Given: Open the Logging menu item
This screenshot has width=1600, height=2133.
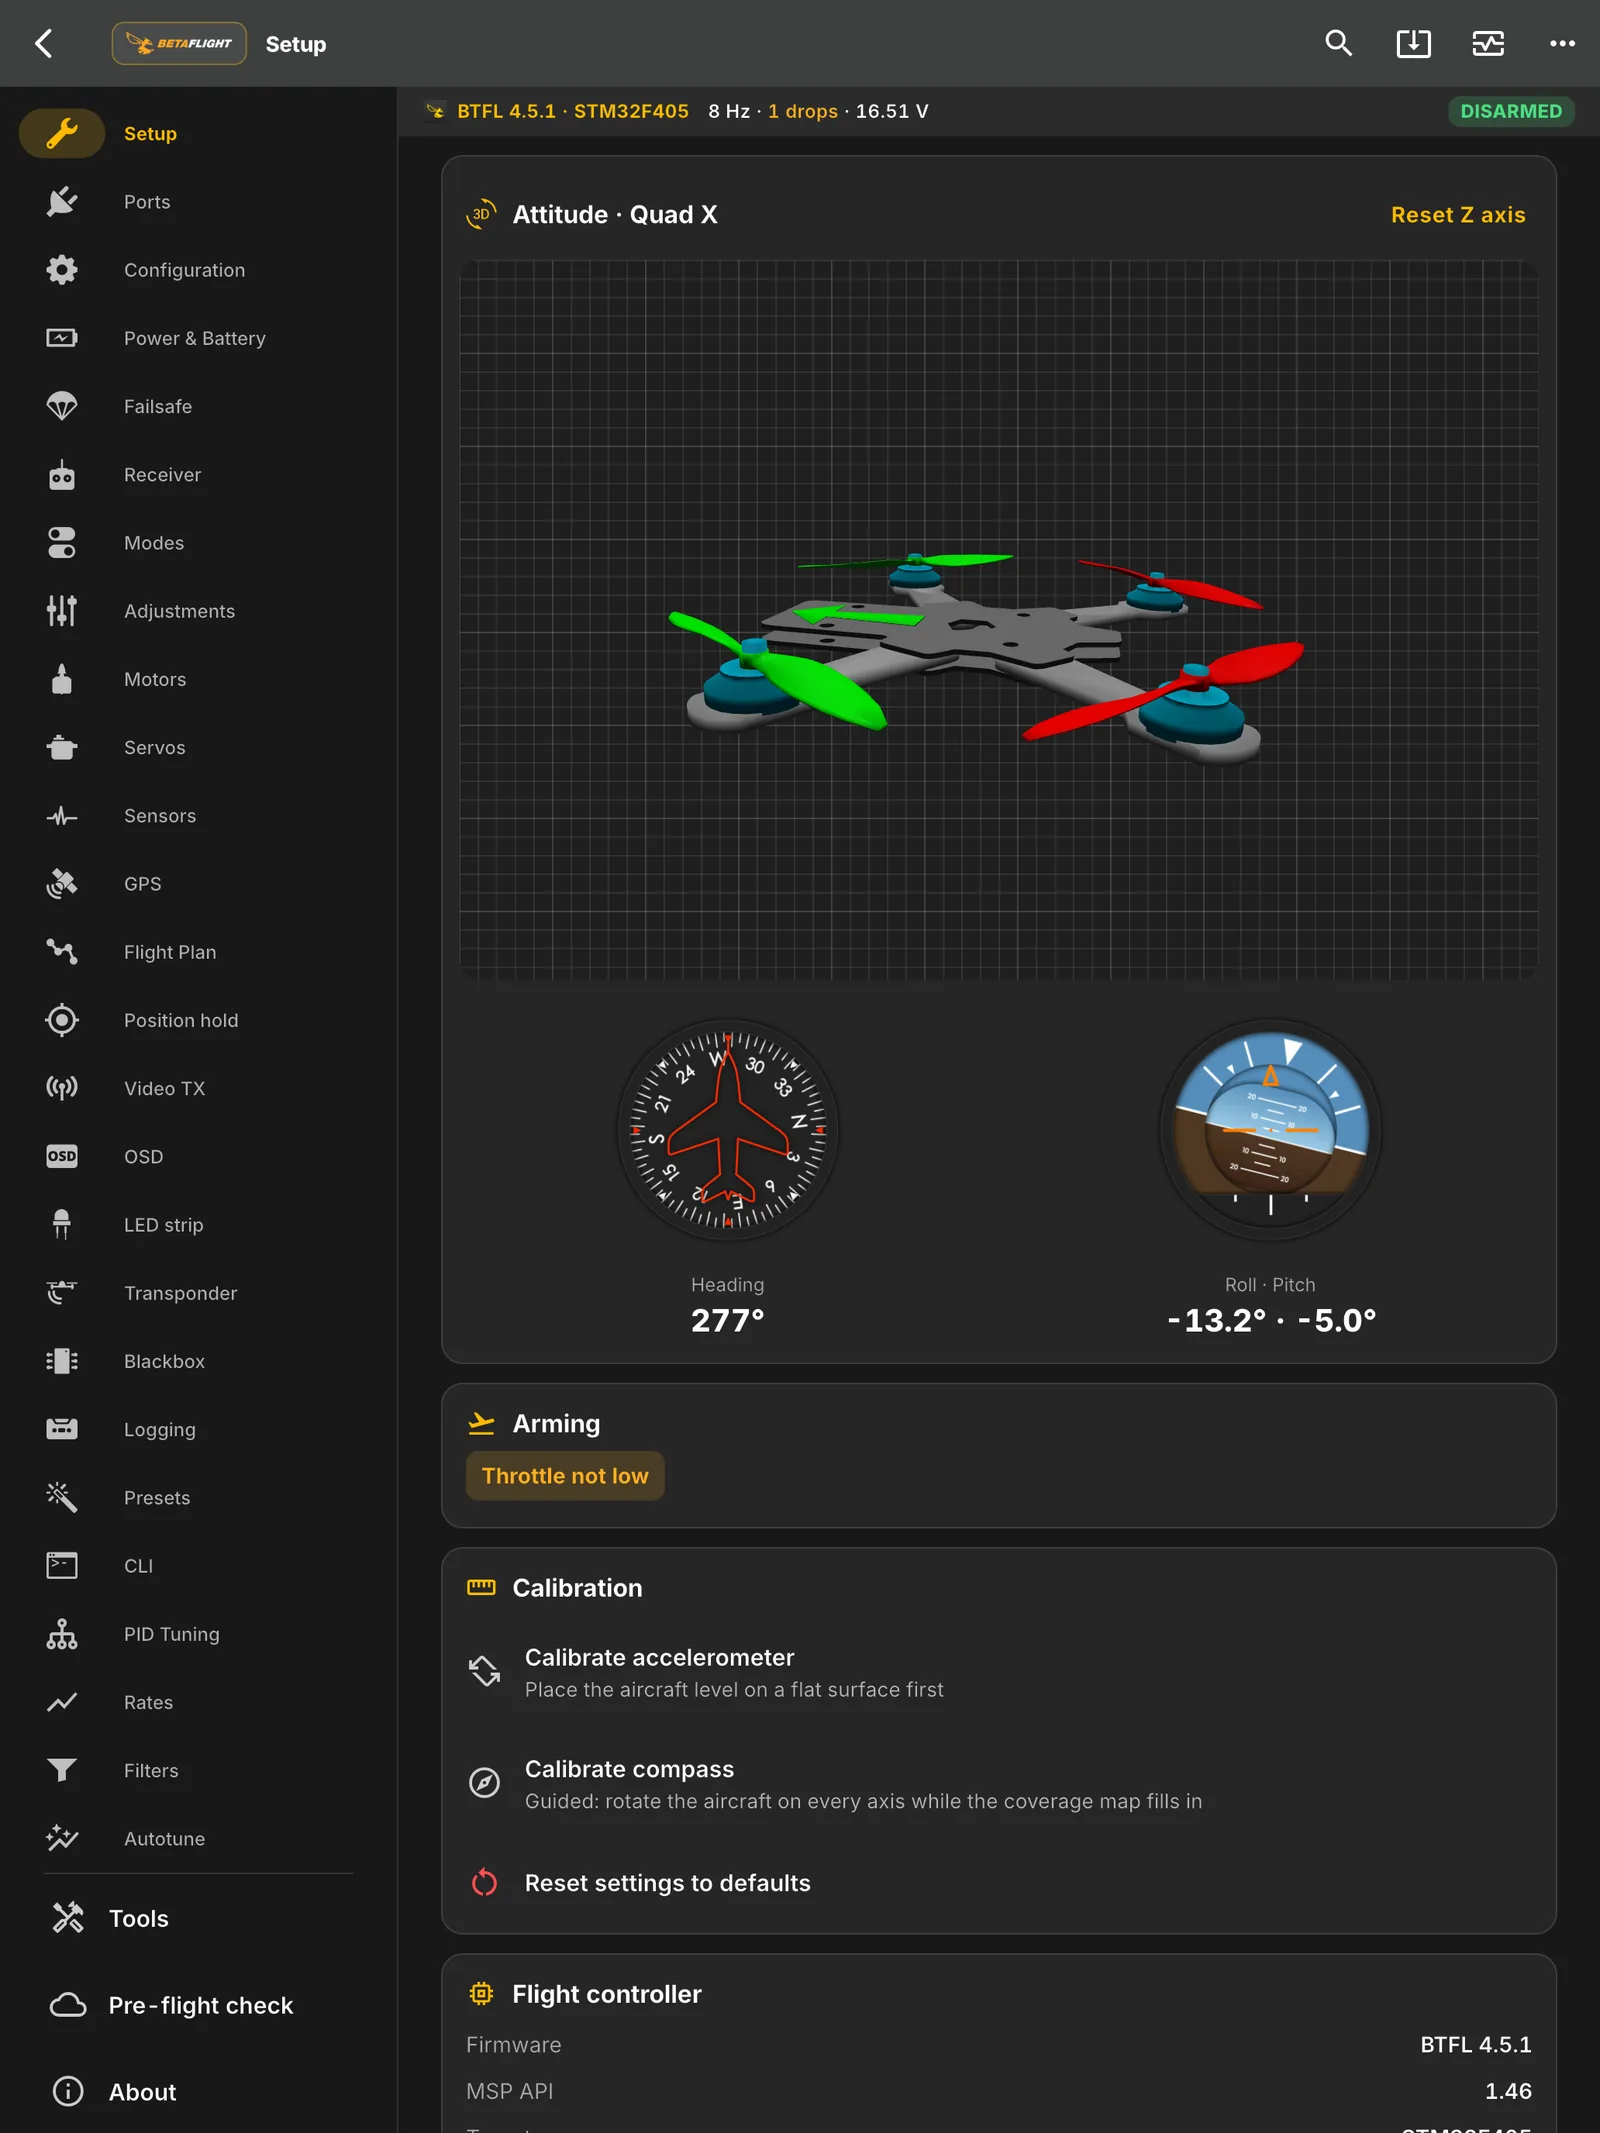Looking at the screenshot, I should click(198, 1430).
